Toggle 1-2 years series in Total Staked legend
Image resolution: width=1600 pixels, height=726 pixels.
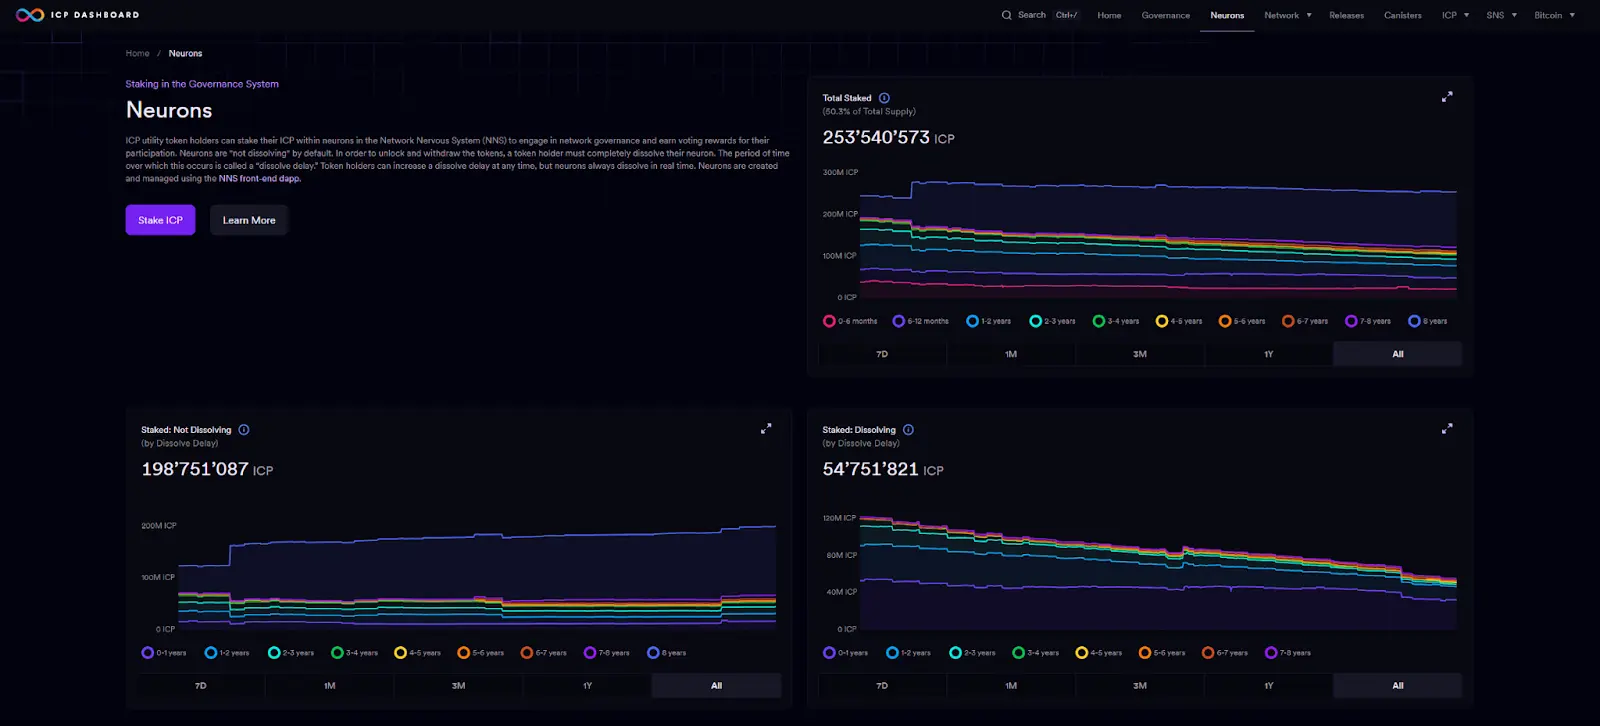988,321
